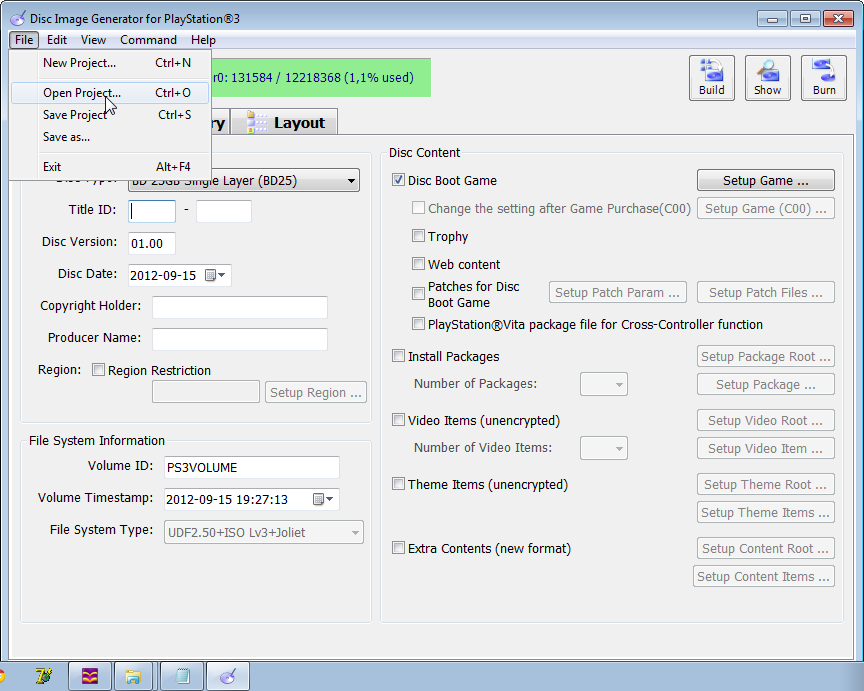The height and width of the screenshot is (691, 864).
Task: Click Setup Content Root ... button
Action: (765, 548)
